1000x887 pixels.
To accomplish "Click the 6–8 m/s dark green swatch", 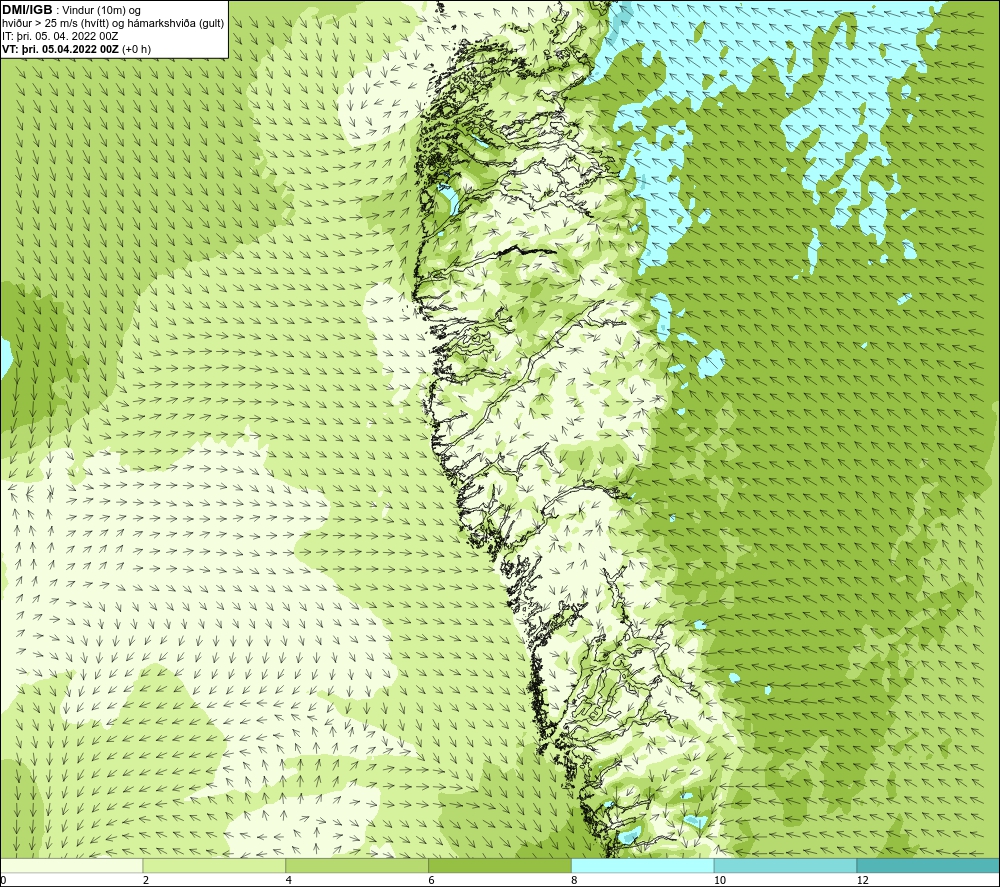I will click(x=500, y=865).
